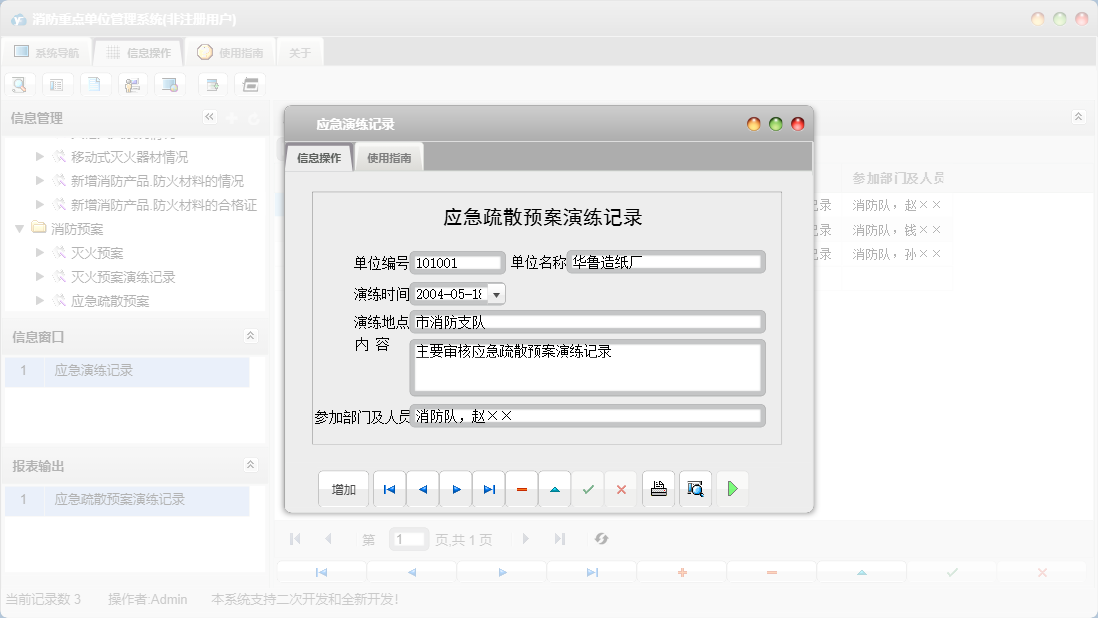Image resolution: width=1098 pixels, height=618 pixels.
Task: Switch to the 使用指南 tab in the dialog
Action: pyautogui.click(x=388, y=157)
